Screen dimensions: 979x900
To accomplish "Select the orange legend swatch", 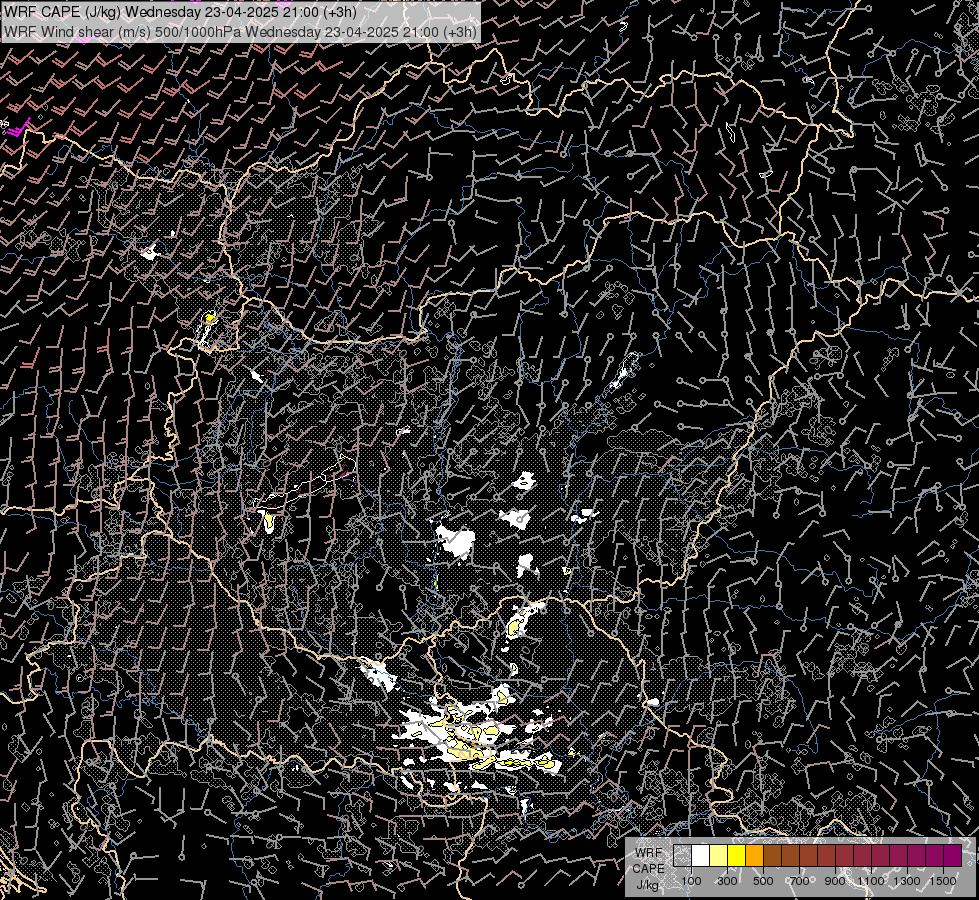I will point(754,856).
